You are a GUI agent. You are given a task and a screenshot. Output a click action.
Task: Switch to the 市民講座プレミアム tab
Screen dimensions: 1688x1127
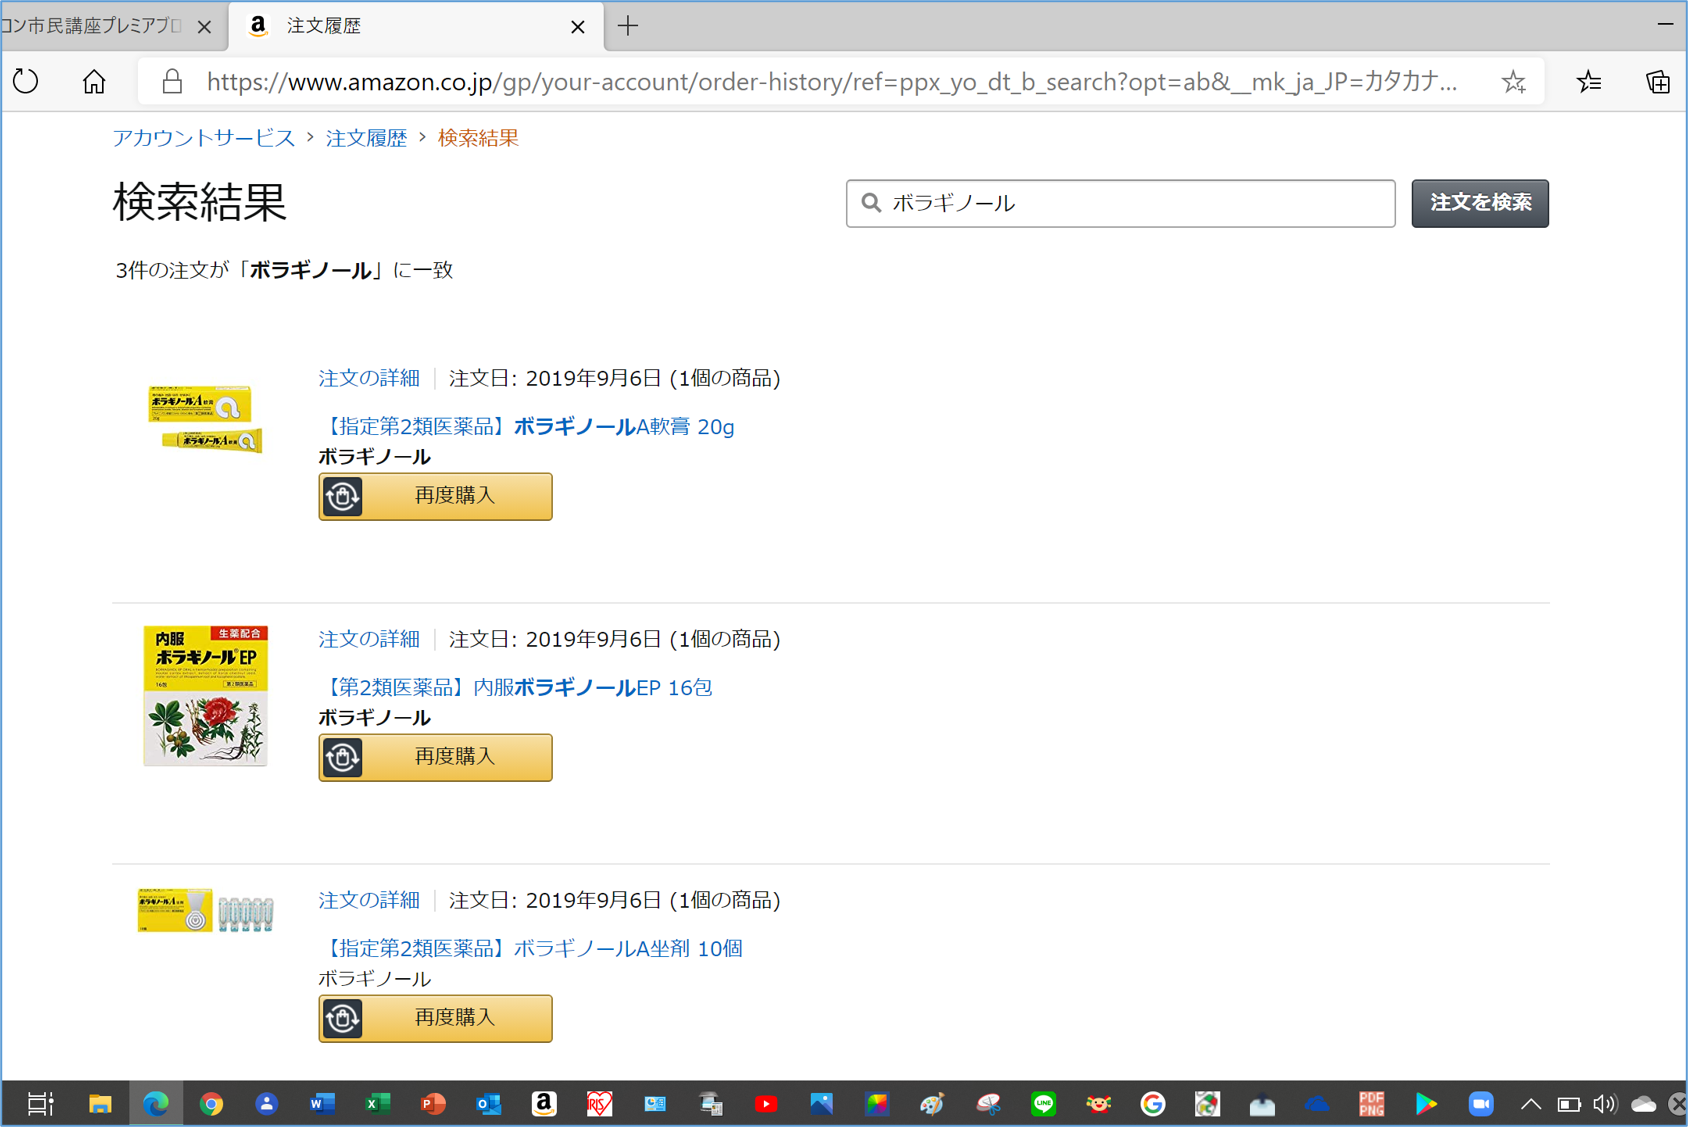pos(112,26)
